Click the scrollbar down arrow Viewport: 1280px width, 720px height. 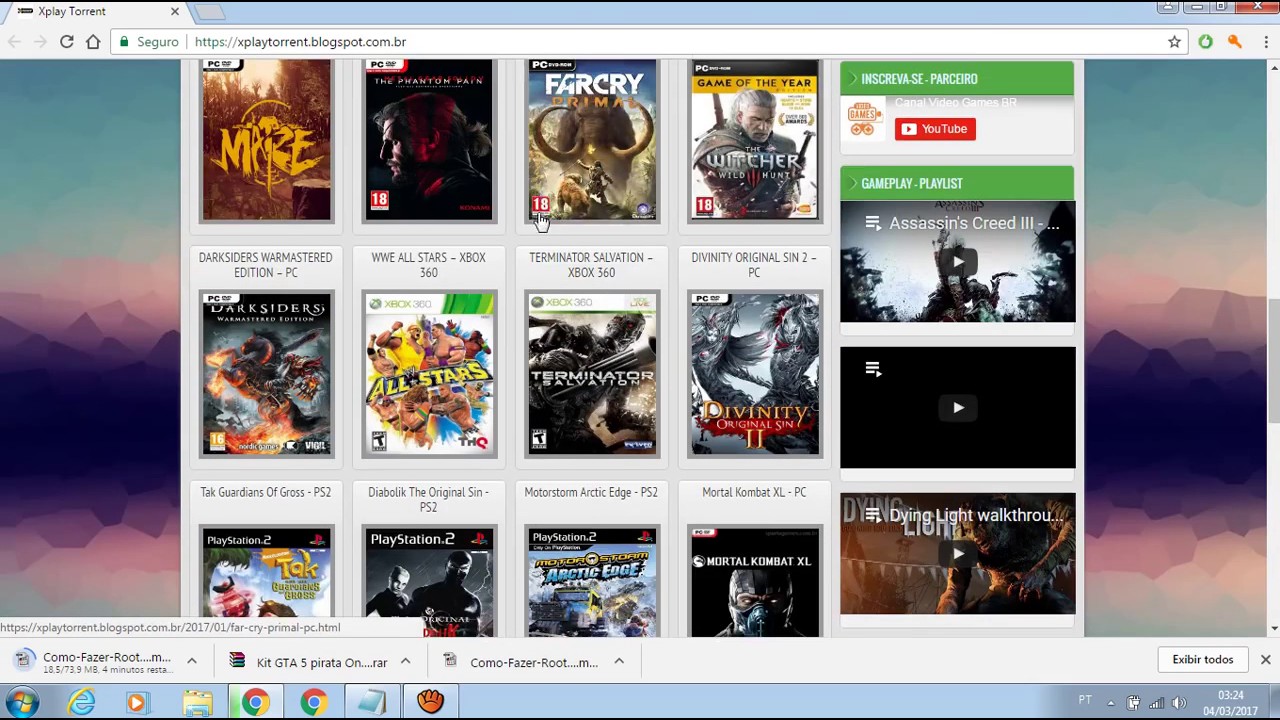click(1274, 628)
